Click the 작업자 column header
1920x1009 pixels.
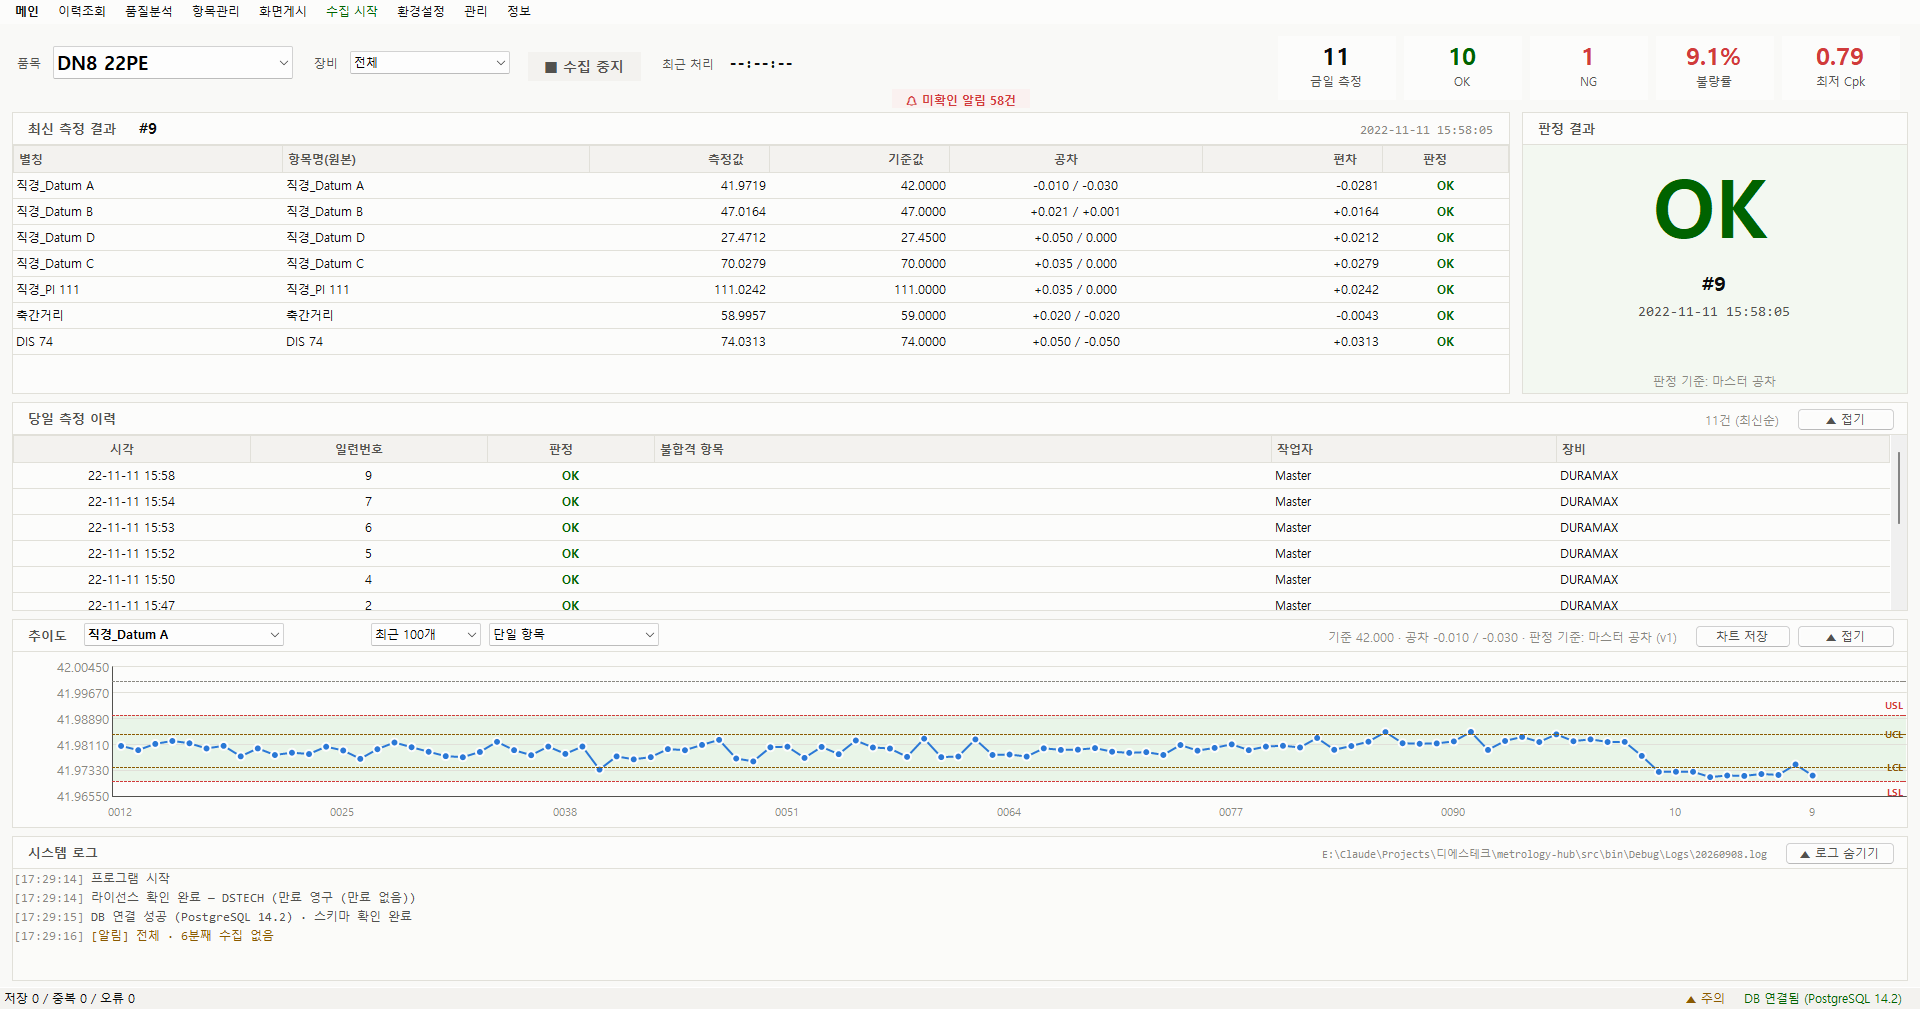pyautogui.click(x=1413, y=450)
